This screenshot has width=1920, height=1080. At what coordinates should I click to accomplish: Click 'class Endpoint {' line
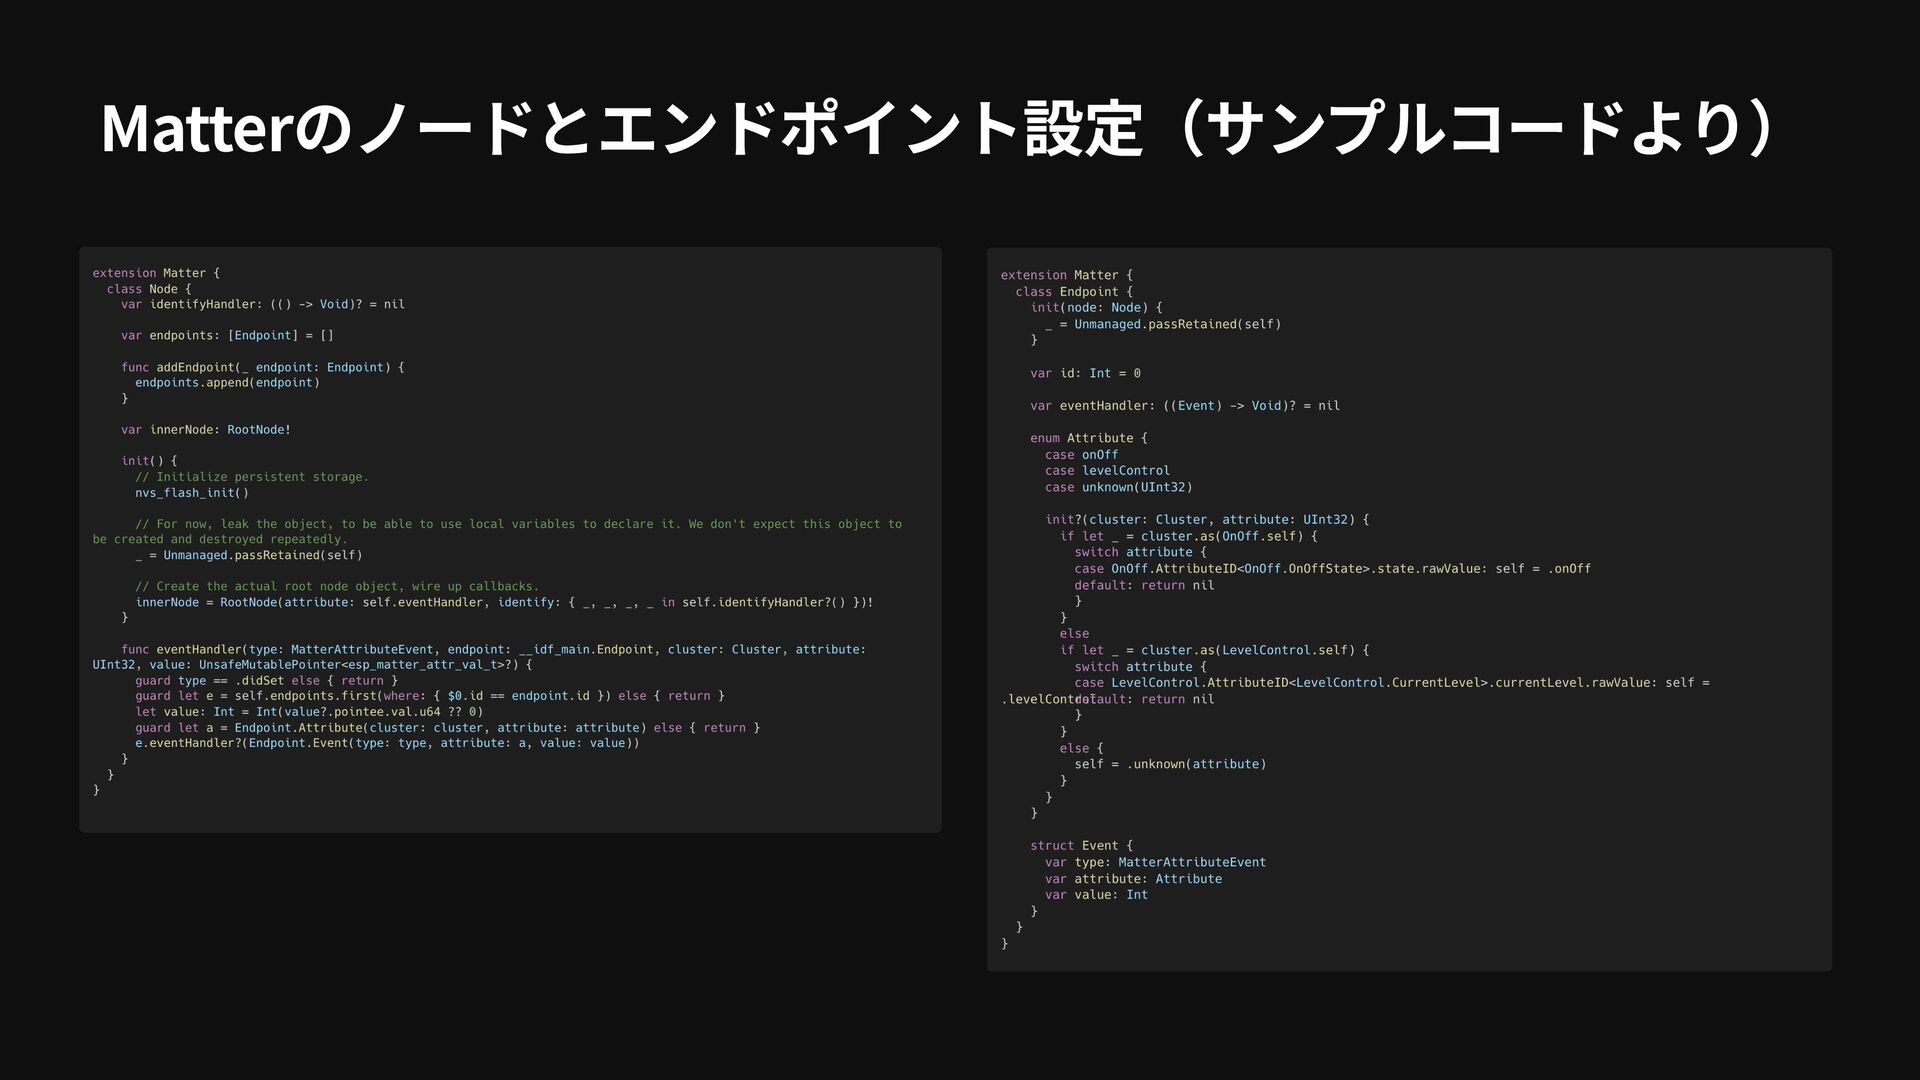[1073, 292]
